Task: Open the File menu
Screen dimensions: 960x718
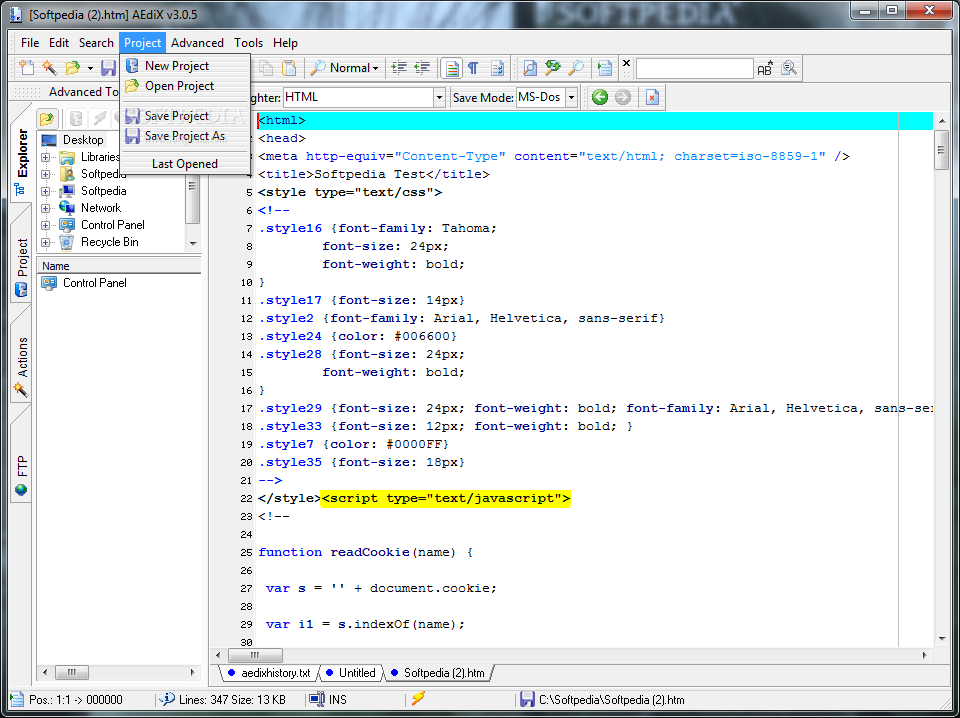Action: pos(29,43)
